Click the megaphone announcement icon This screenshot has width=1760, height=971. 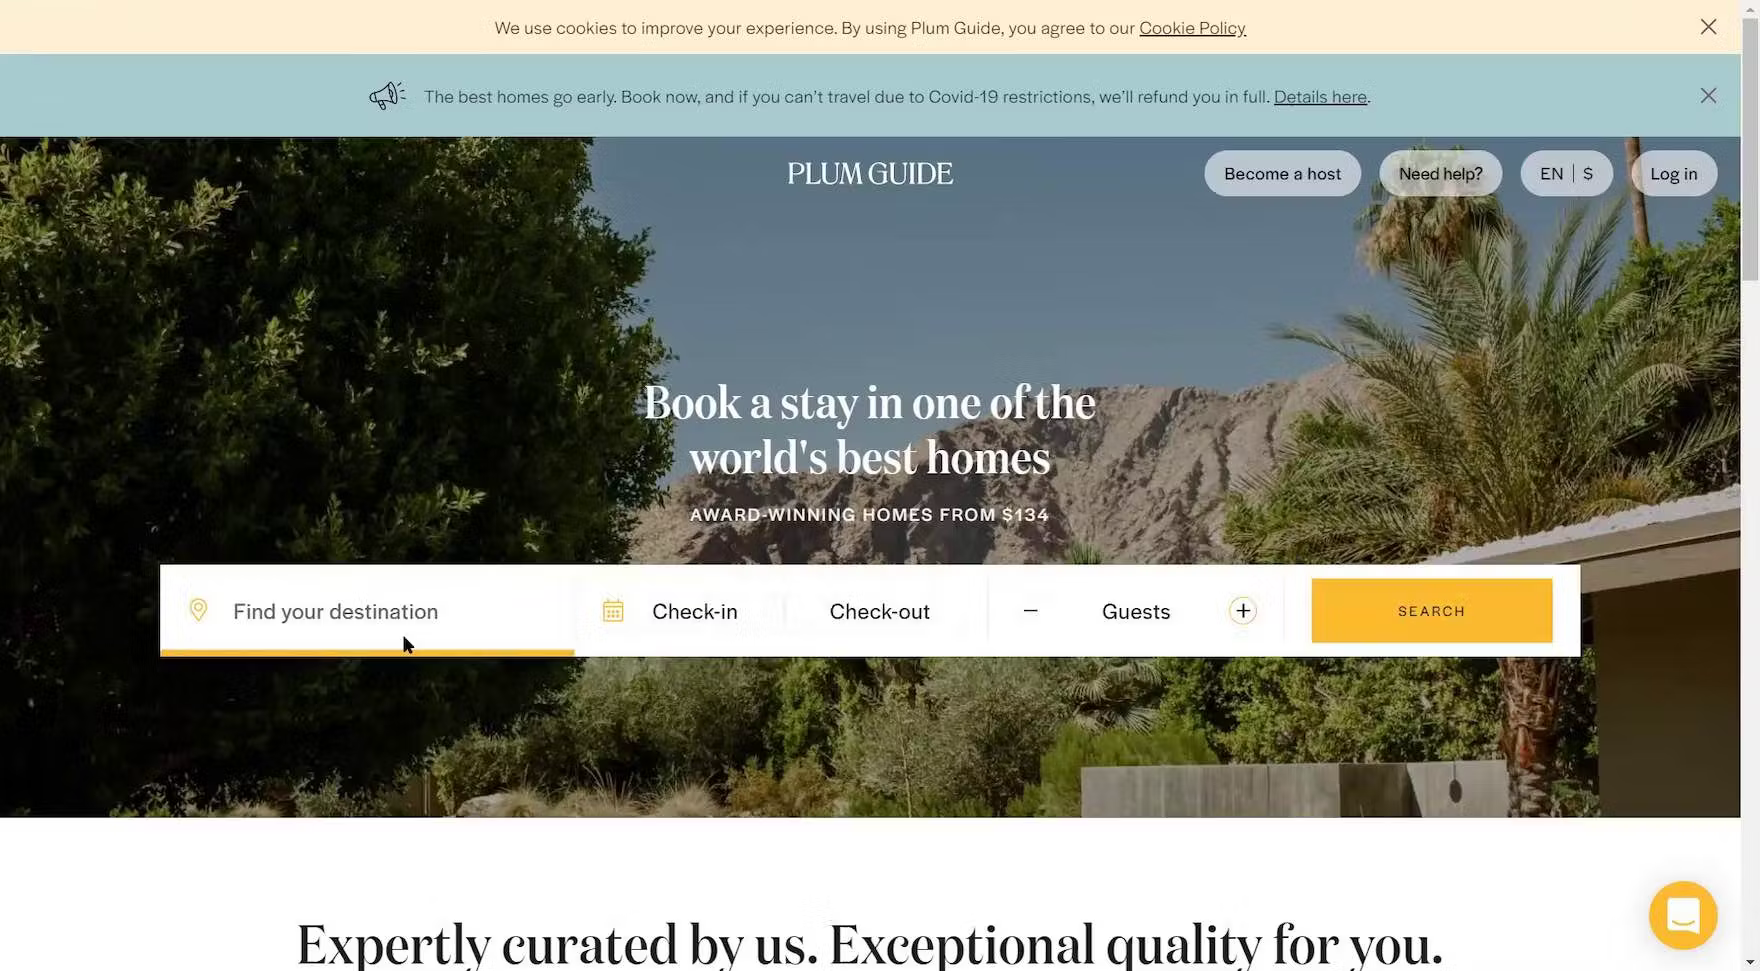387,95
